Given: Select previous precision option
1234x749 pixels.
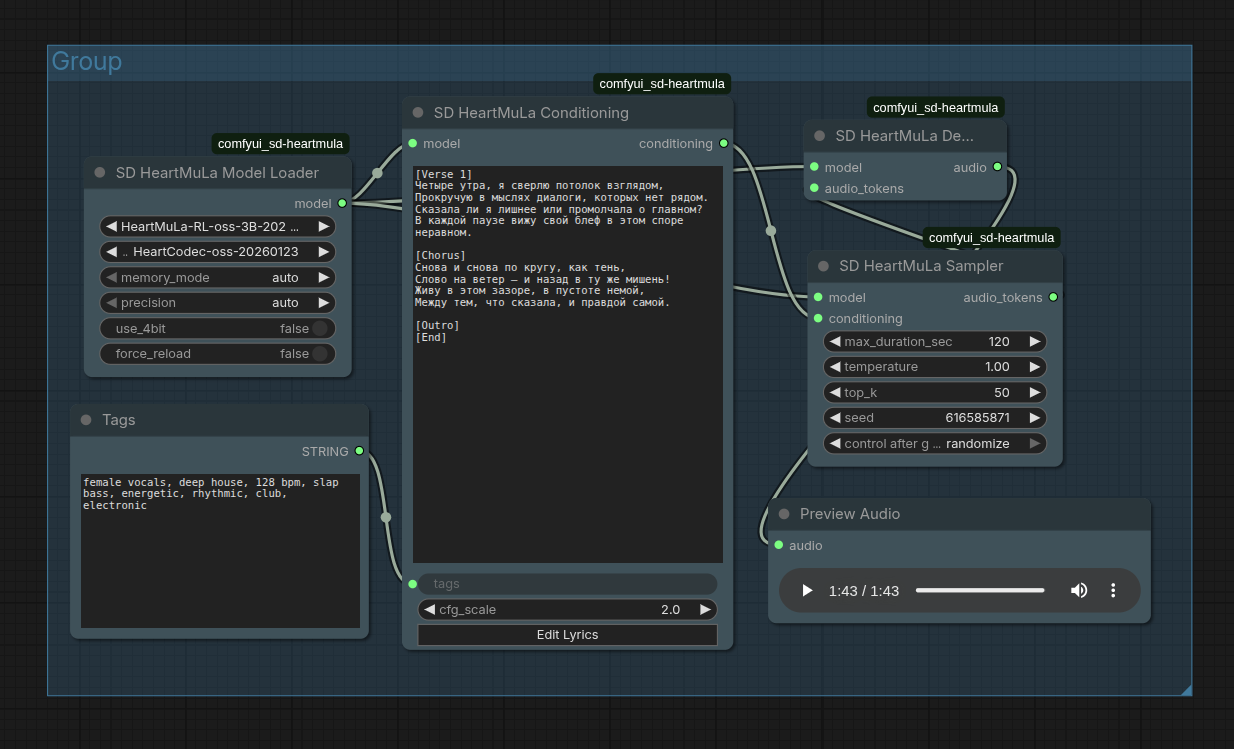Looking at the screenshot, I should tap(111, 303).
